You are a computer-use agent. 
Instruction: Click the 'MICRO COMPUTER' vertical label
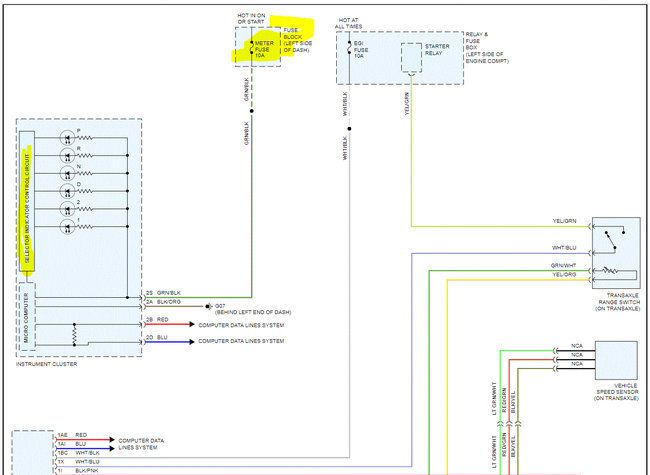(26, 317)
